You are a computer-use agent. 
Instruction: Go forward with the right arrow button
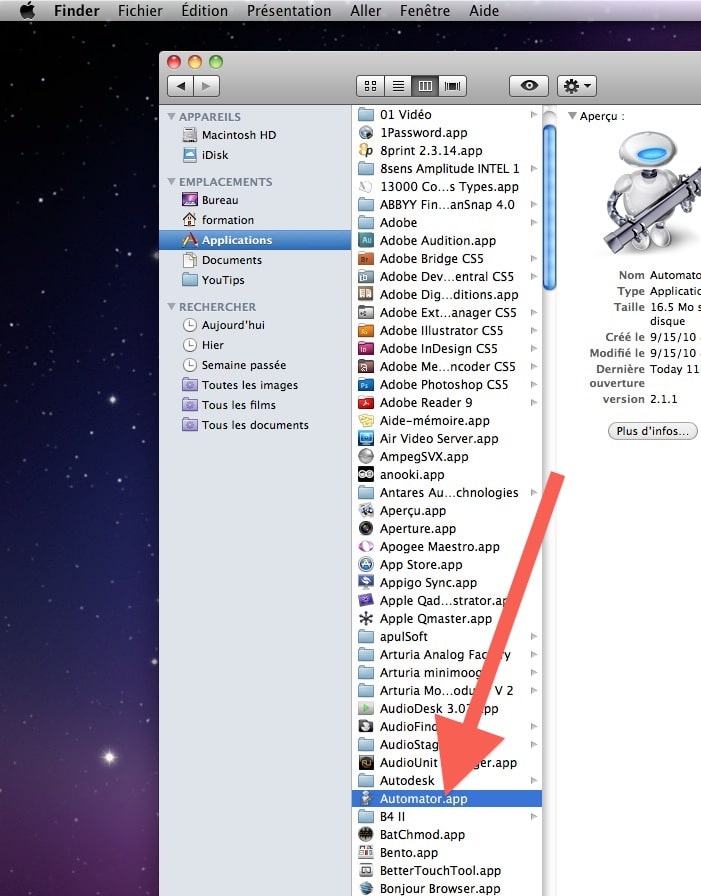pos(207,86)
